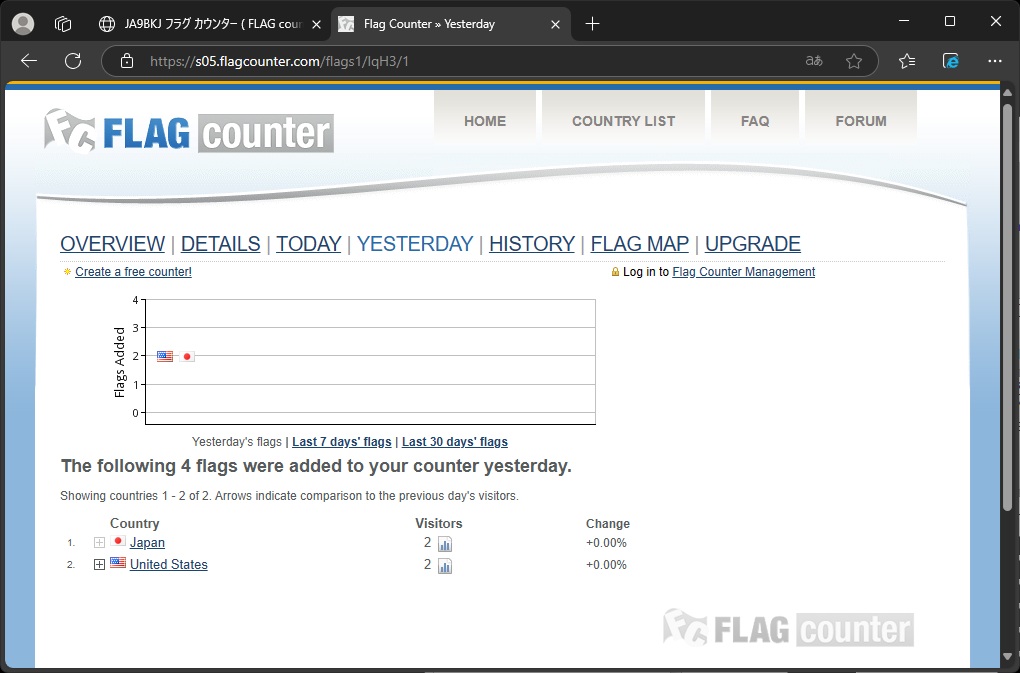
Task: Reload the page with the refresh icon
Action: [x=73, y=61]
